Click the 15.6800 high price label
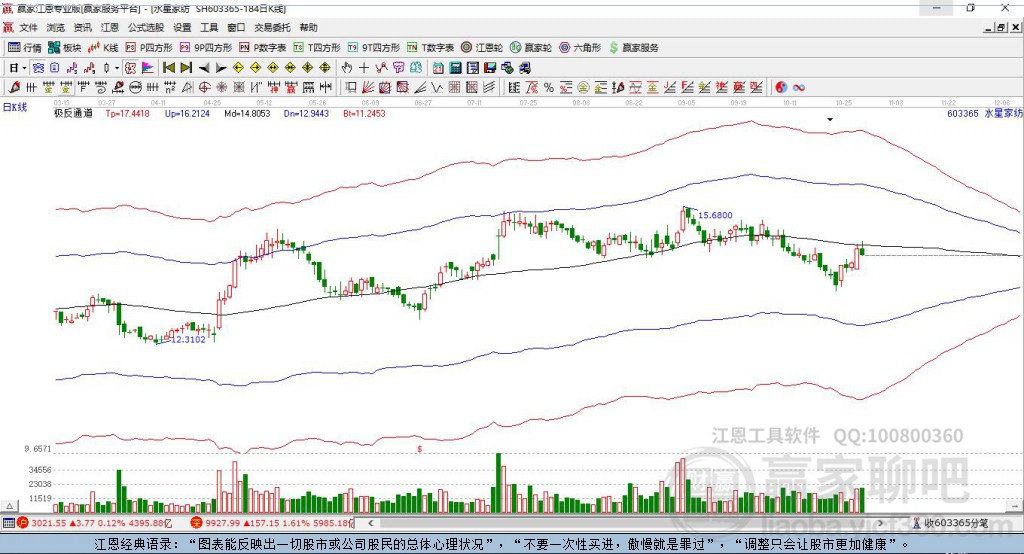This screenshot has width=1024, height=554. point(715,215)
